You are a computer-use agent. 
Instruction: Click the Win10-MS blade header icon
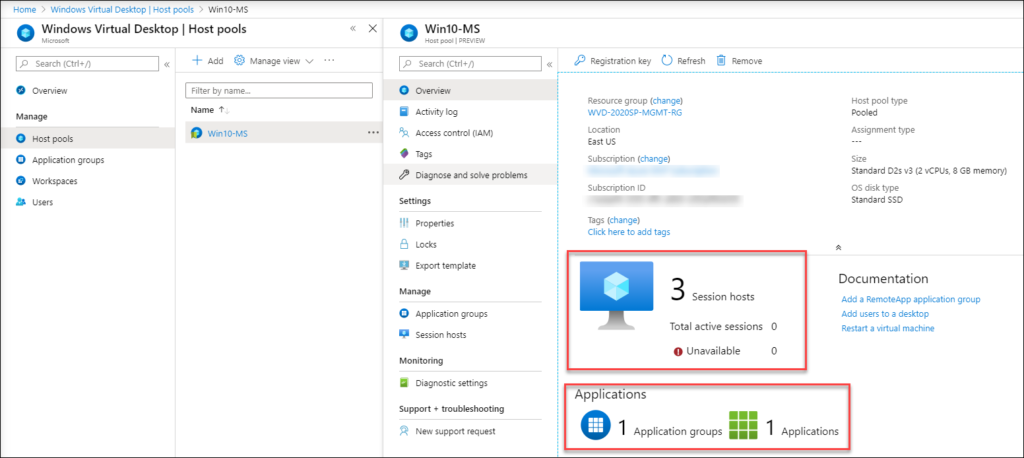tap(409, 33)
